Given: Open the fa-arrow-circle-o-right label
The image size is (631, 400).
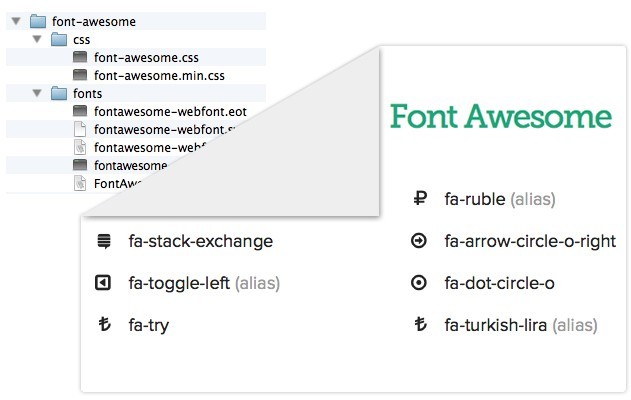Looking at the screenshot, I should [x=530, y=241].
